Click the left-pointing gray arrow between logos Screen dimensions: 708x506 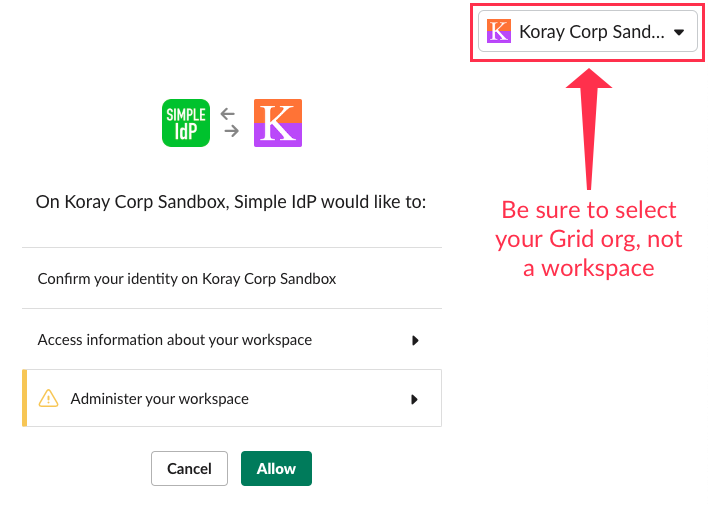click(229, 114)
